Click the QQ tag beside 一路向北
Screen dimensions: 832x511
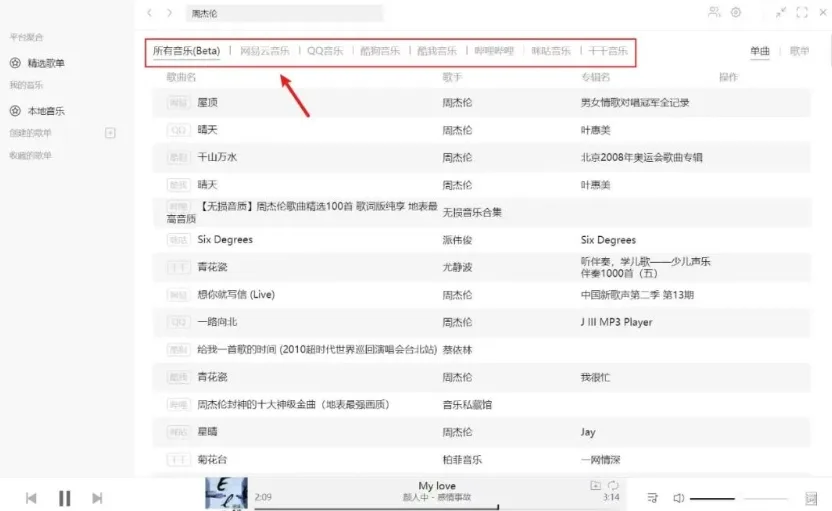pyautogui.click(x=178, y=322)
